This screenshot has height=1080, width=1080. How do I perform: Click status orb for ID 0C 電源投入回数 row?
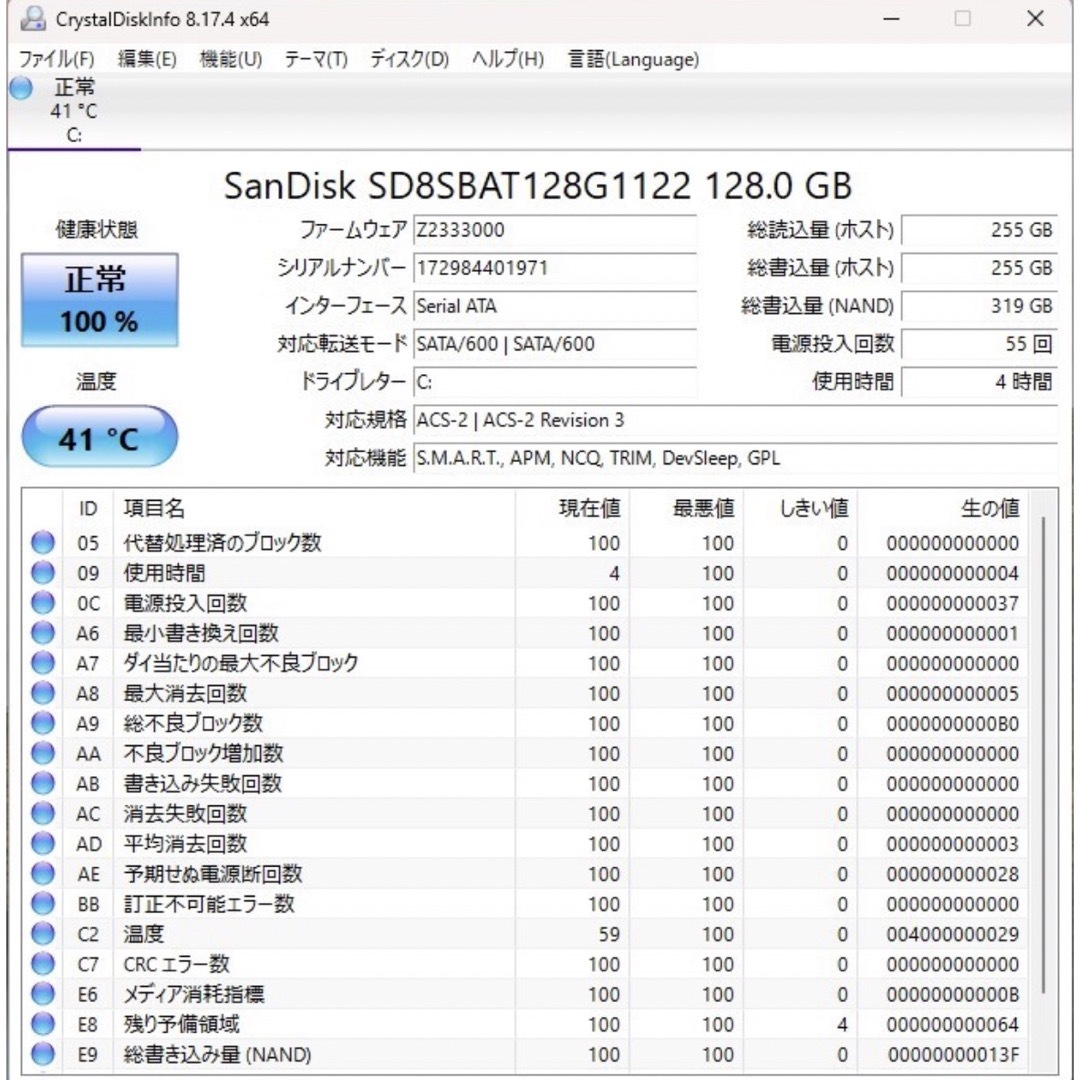[43, 603]
